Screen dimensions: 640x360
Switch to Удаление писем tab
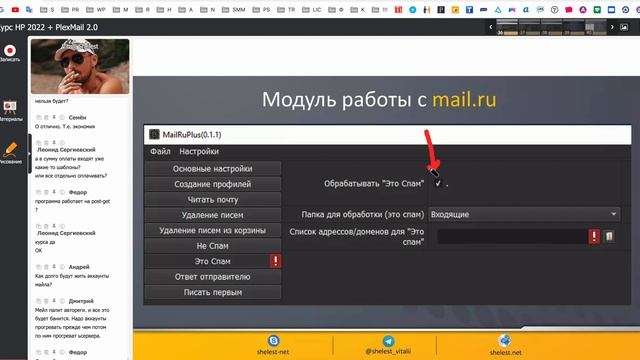tap(213, 215)
